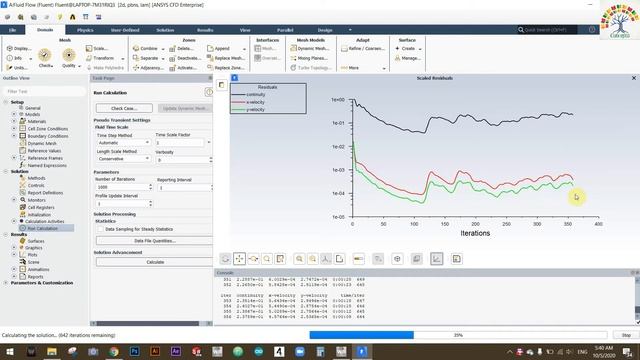Open the Separate dropdown arrow
Viewport: 640px width, 360px height.
(x=163, y=58)
